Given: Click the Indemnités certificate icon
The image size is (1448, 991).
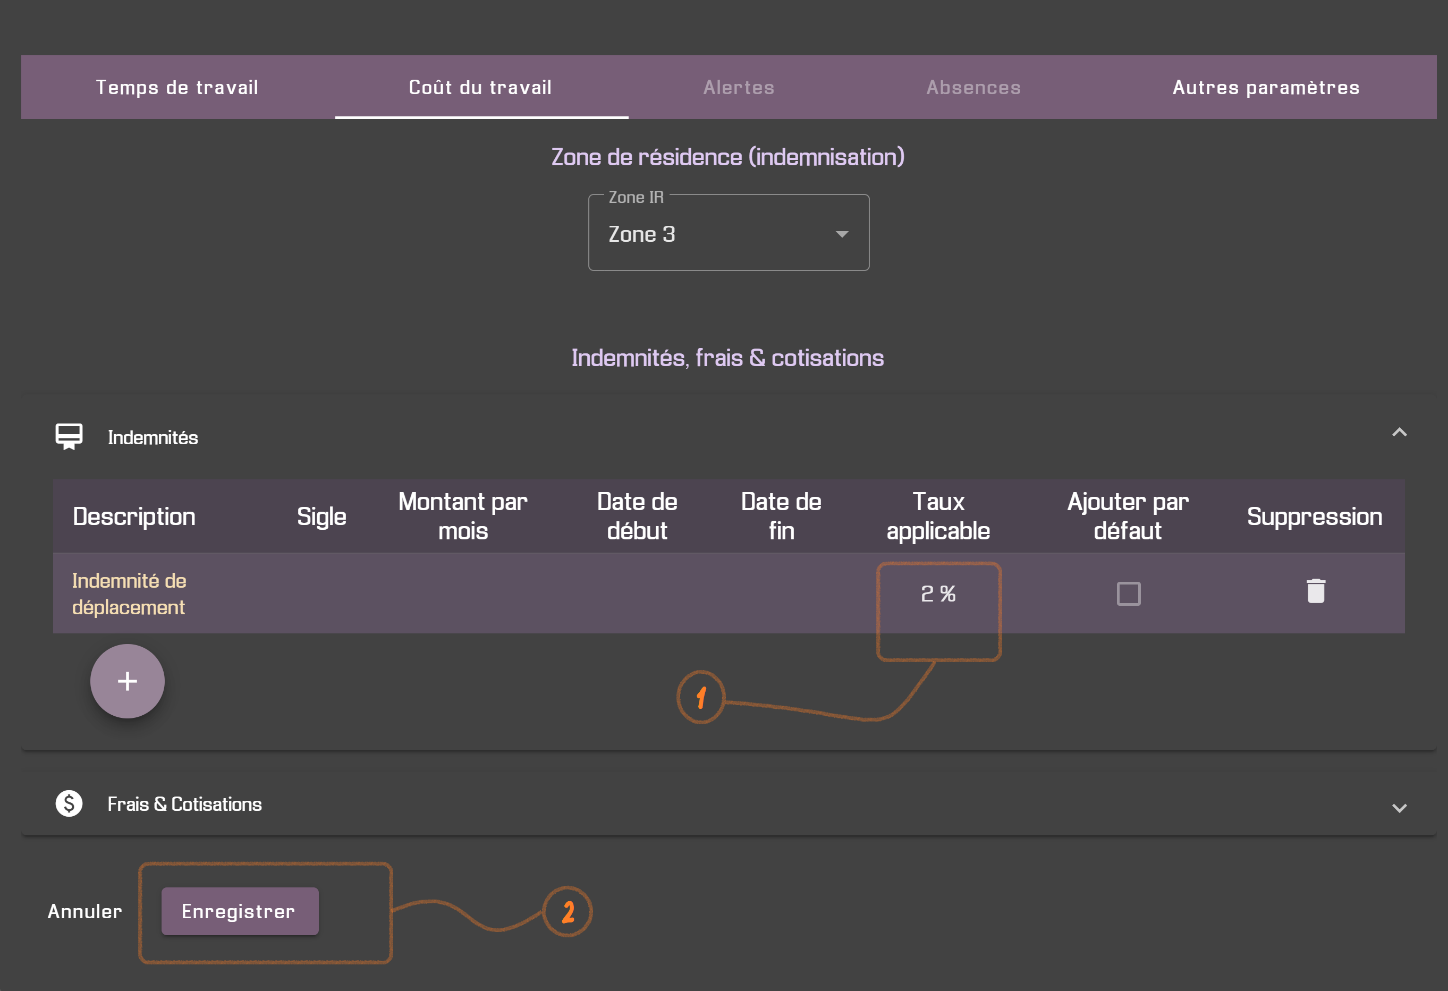Looking at the screenshot, I should [x=69, y=437].
